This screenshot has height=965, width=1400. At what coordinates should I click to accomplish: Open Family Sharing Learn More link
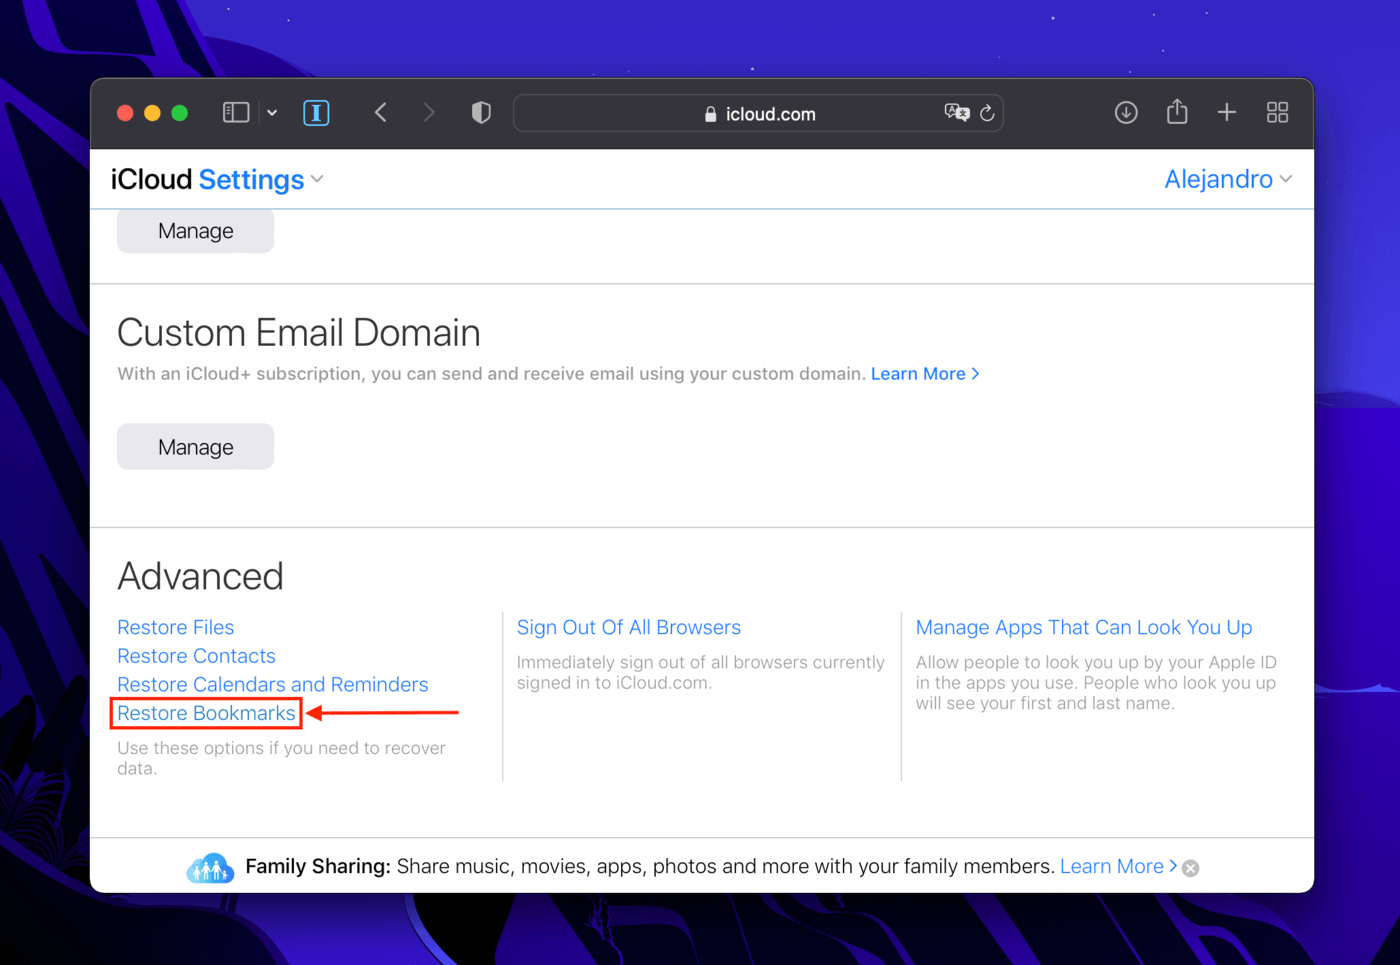tap(1118, 866)
